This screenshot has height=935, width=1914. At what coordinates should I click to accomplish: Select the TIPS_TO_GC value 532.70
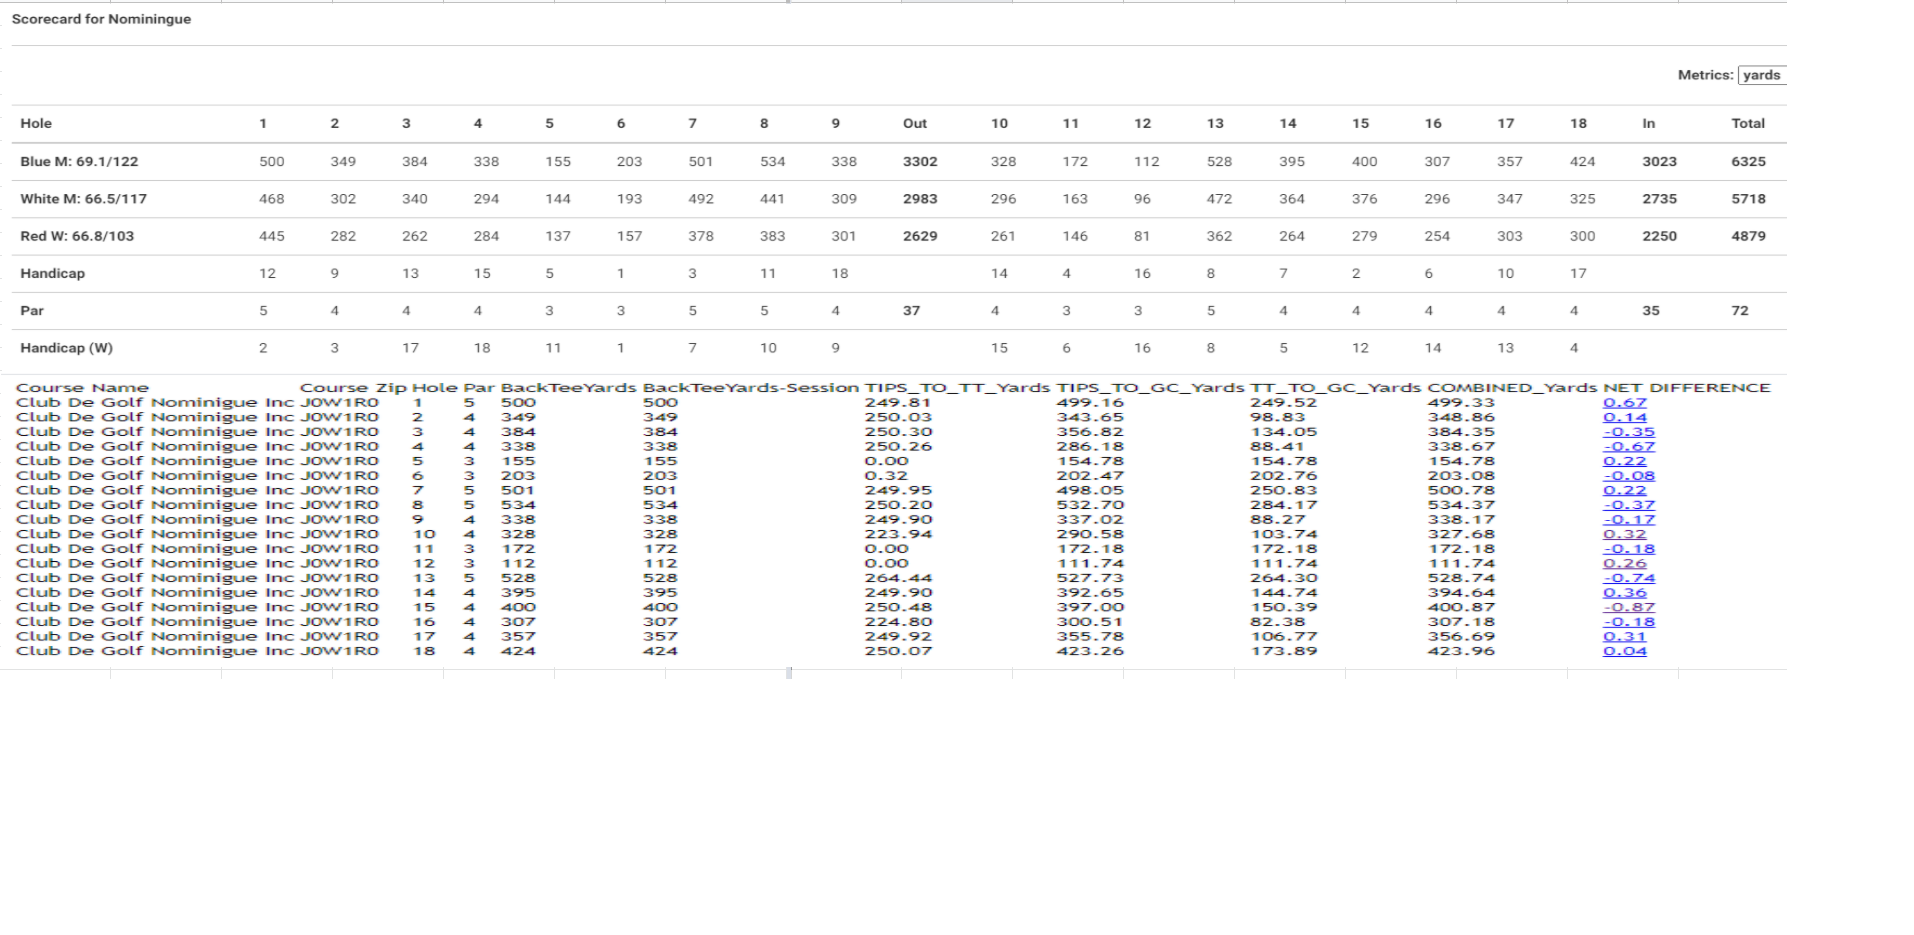[1090, 505]
